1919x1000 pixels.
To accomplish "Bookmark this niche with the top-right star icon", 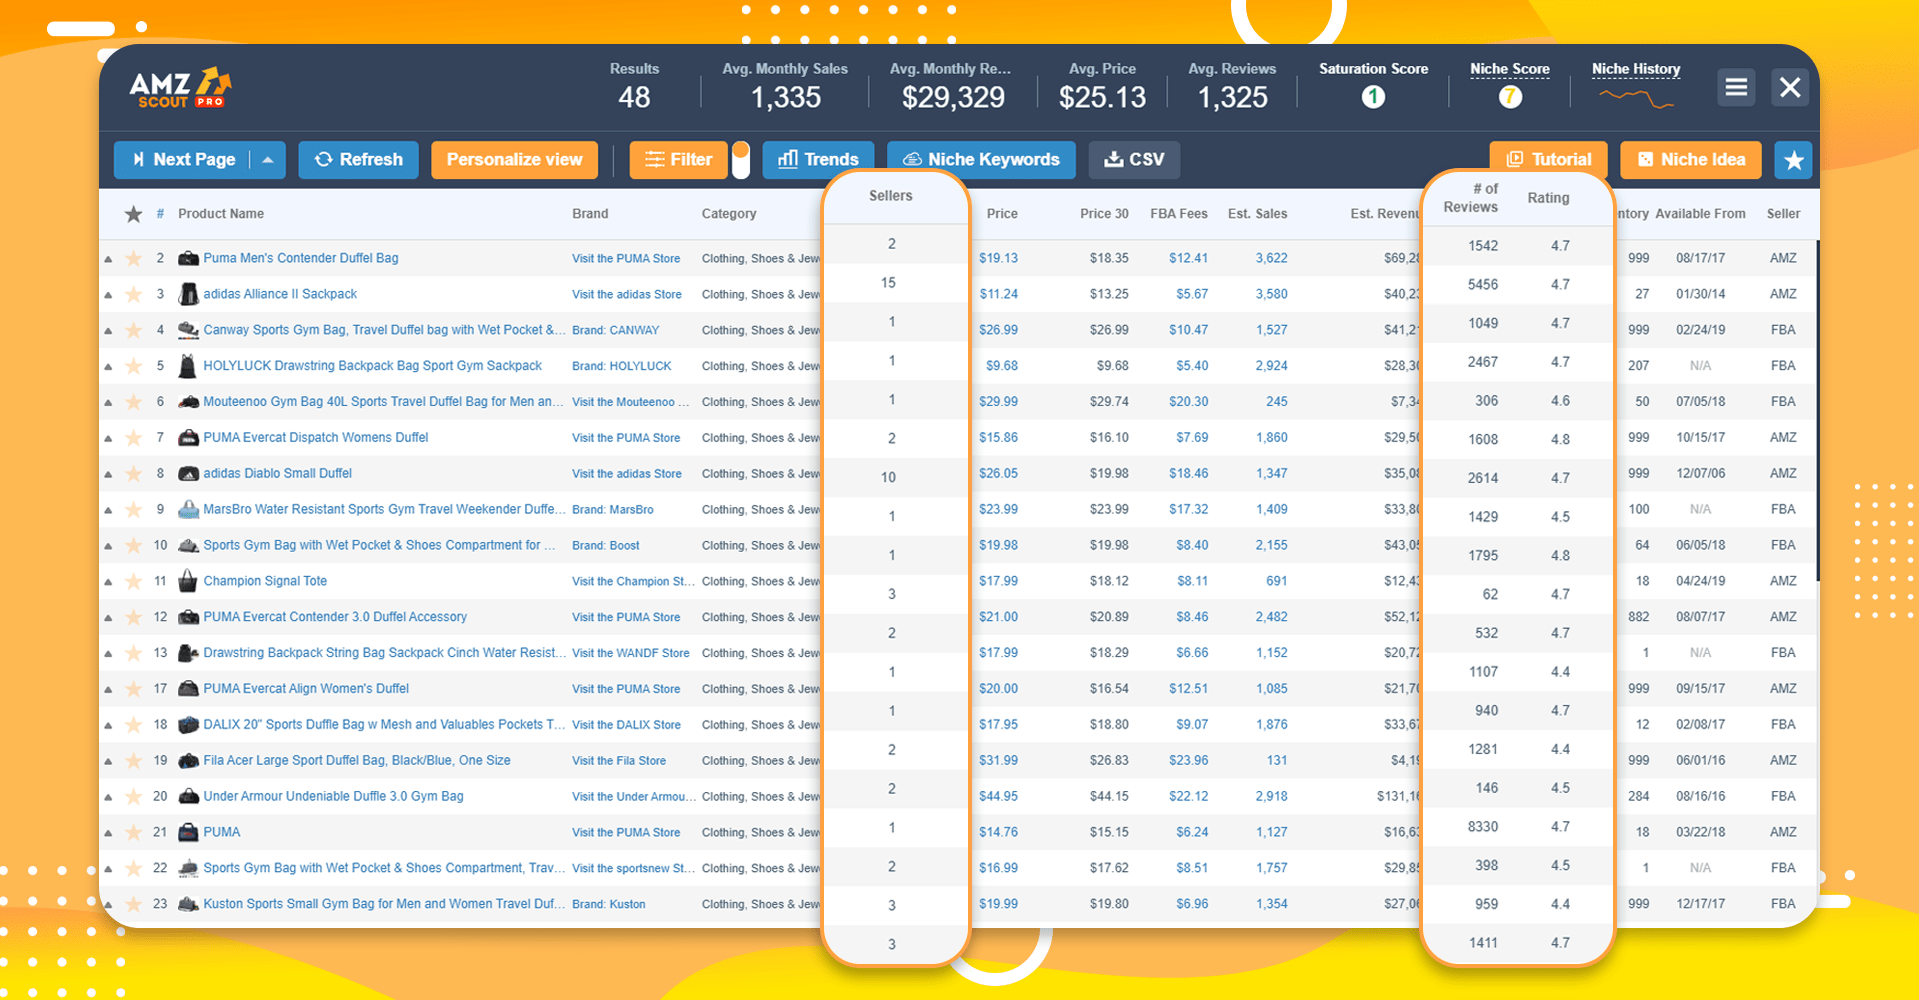I will (x=1793, y=160).
